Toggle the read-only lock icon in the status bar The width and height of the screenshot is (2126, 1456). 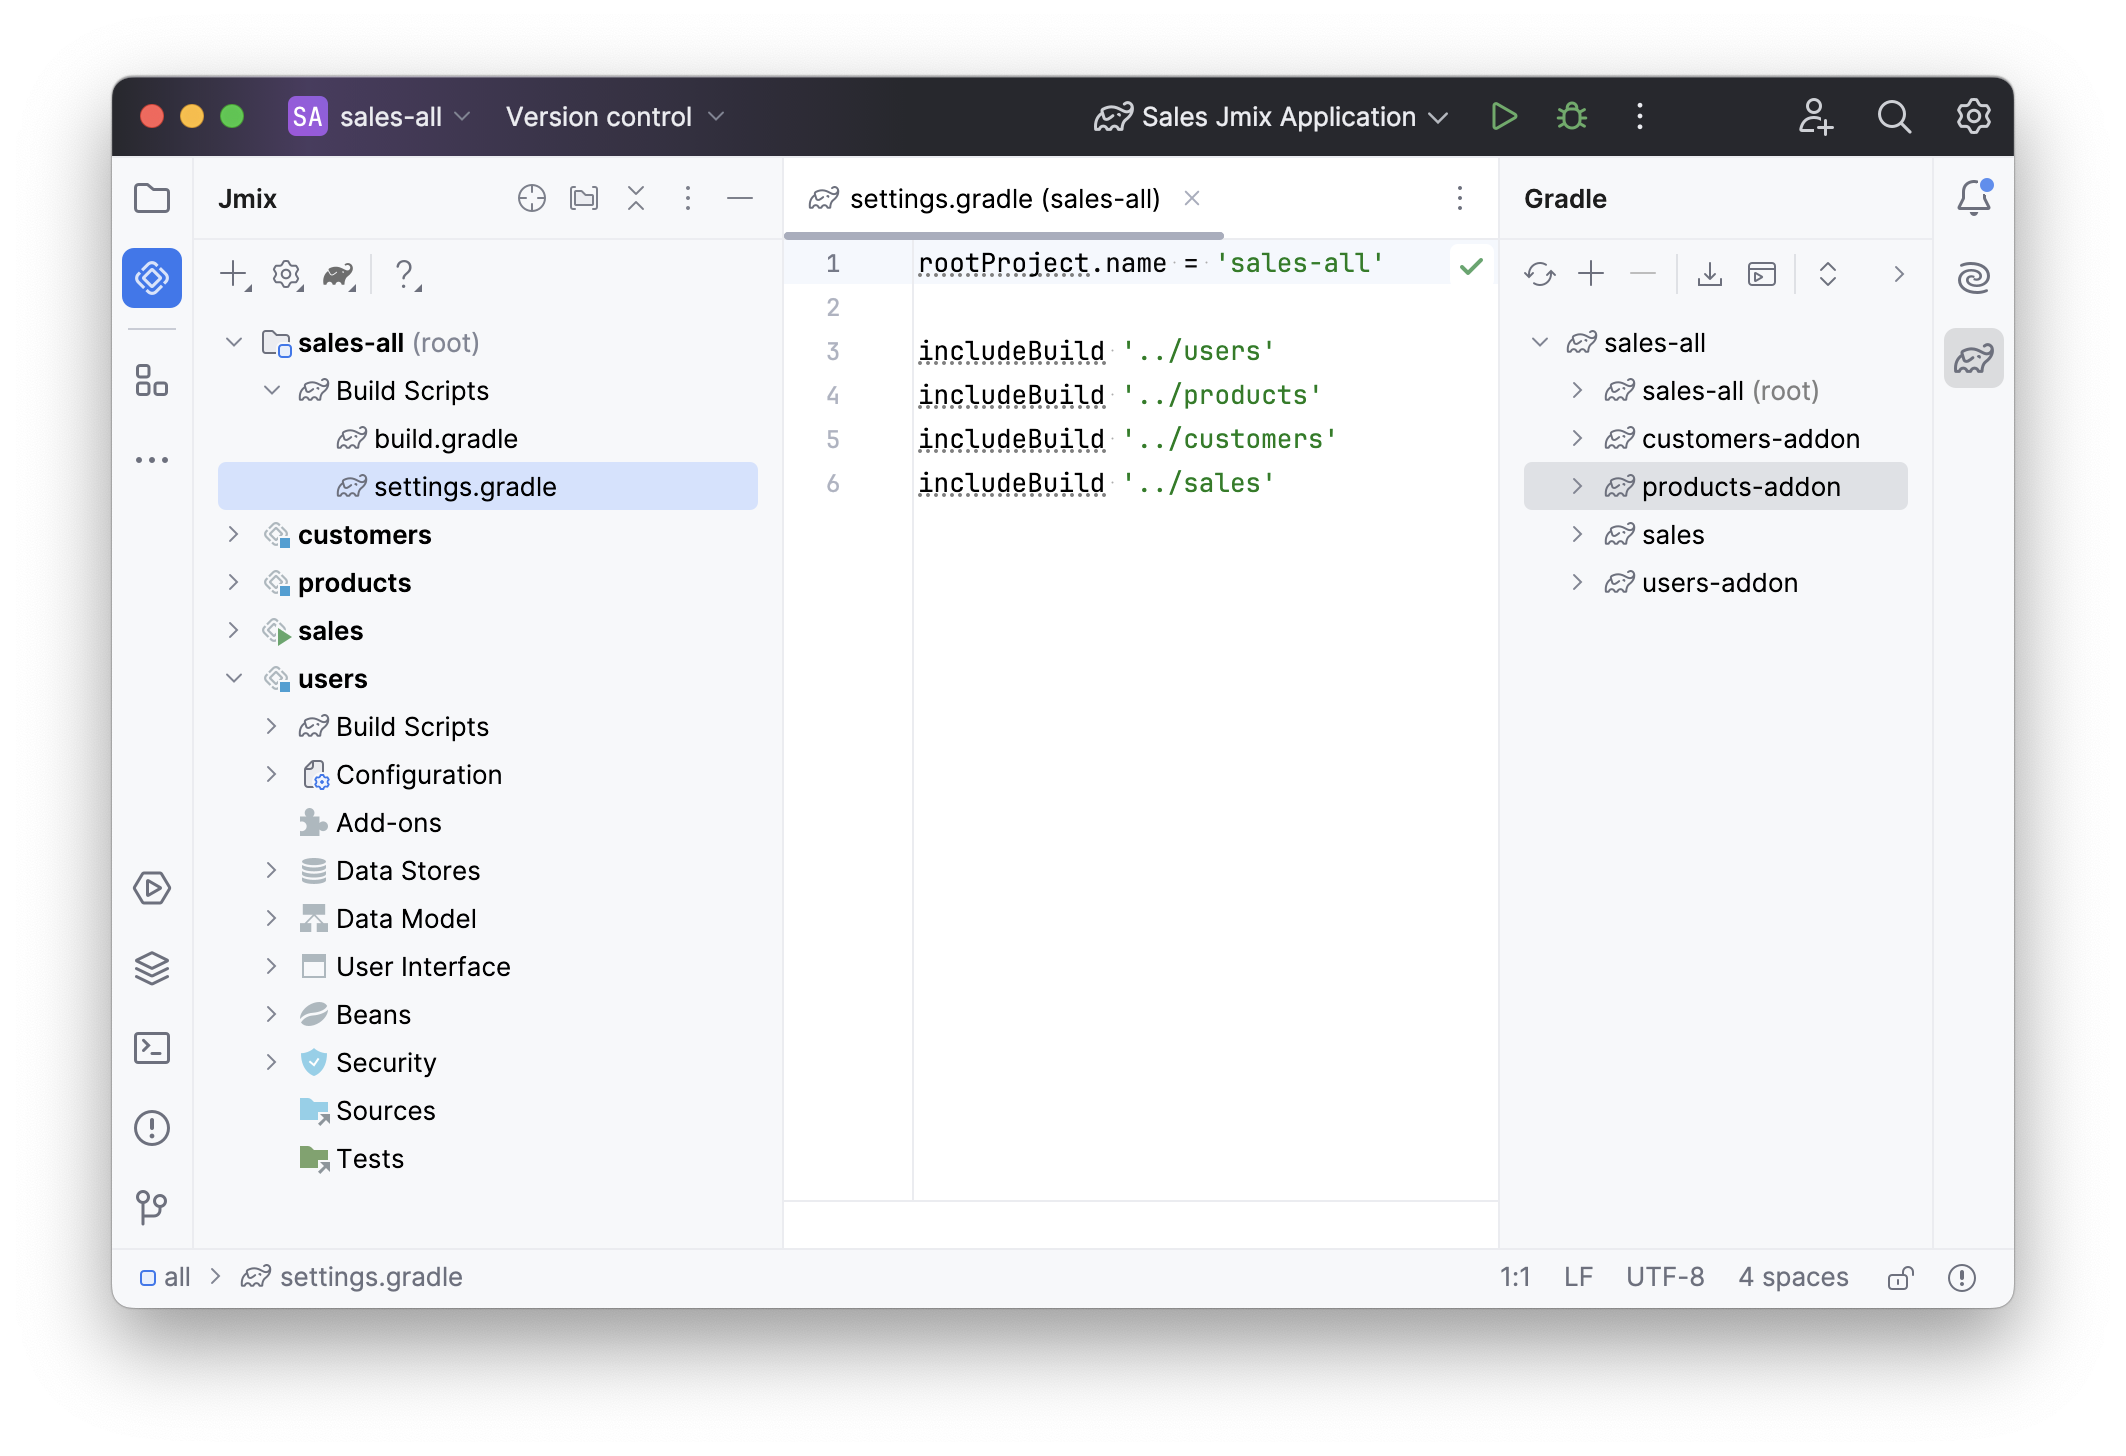(1900, 1277)
